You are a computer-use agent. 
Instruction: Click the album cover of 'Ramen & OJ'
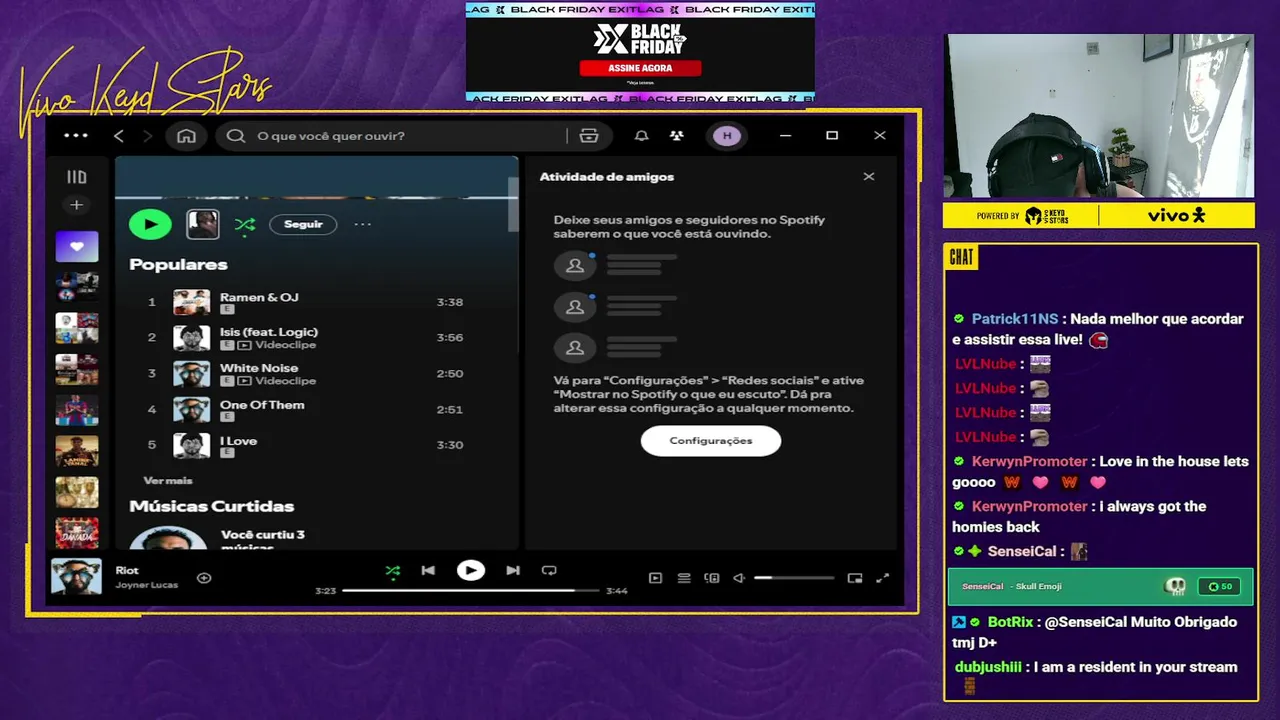coord(192,302)
